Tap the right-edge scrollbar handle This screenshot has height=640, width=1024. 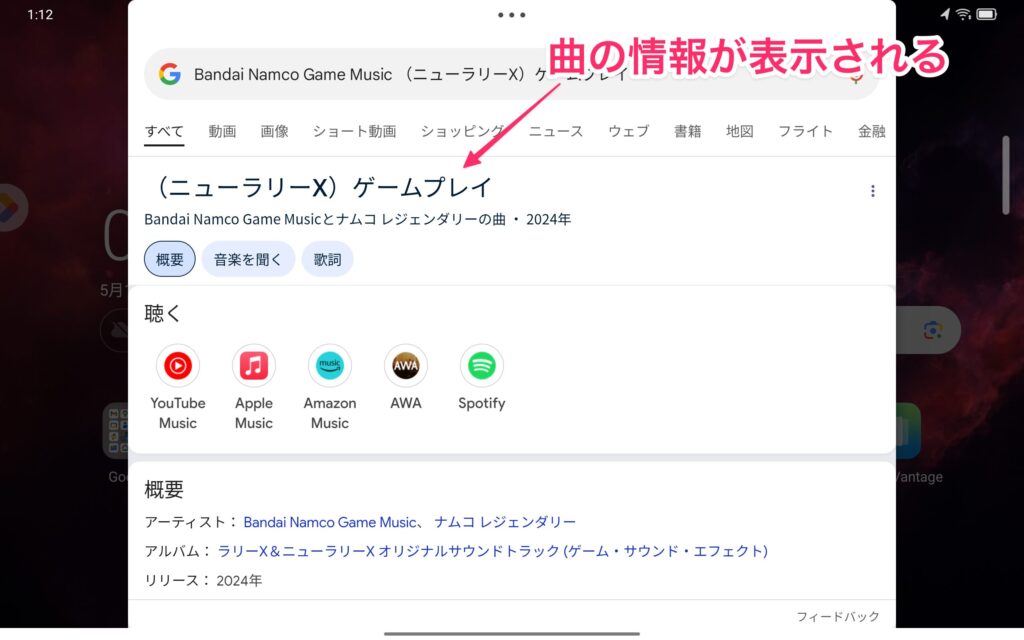pos(1006,175)
